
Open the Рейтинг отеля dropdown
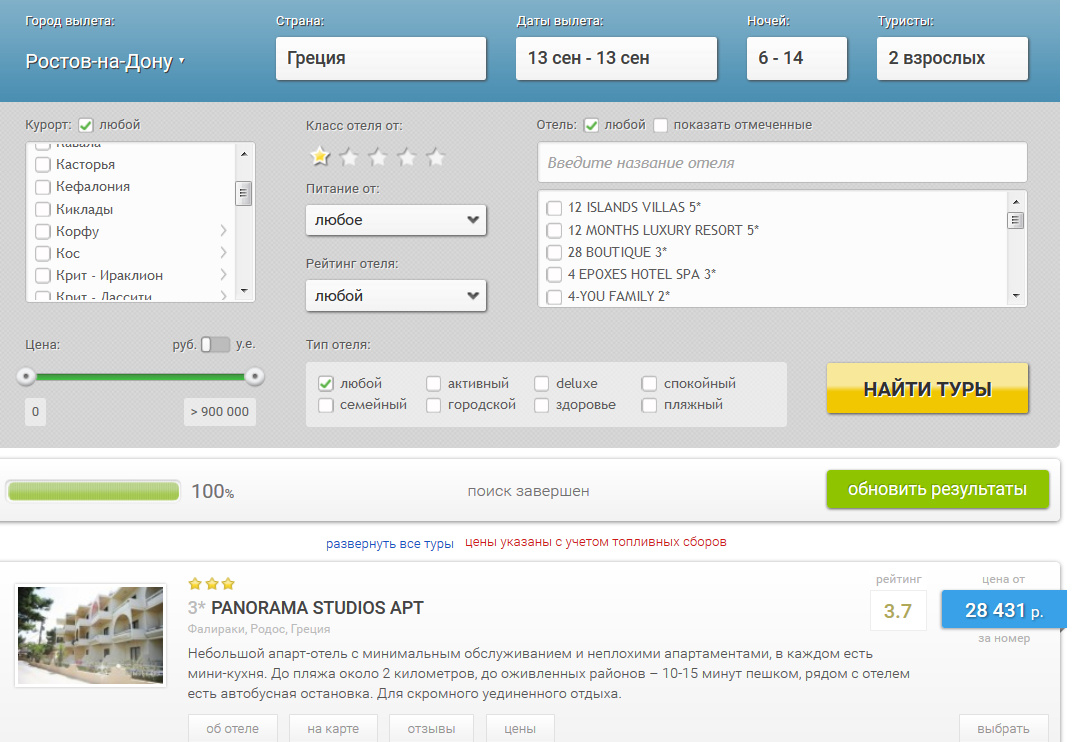(396, 296)
